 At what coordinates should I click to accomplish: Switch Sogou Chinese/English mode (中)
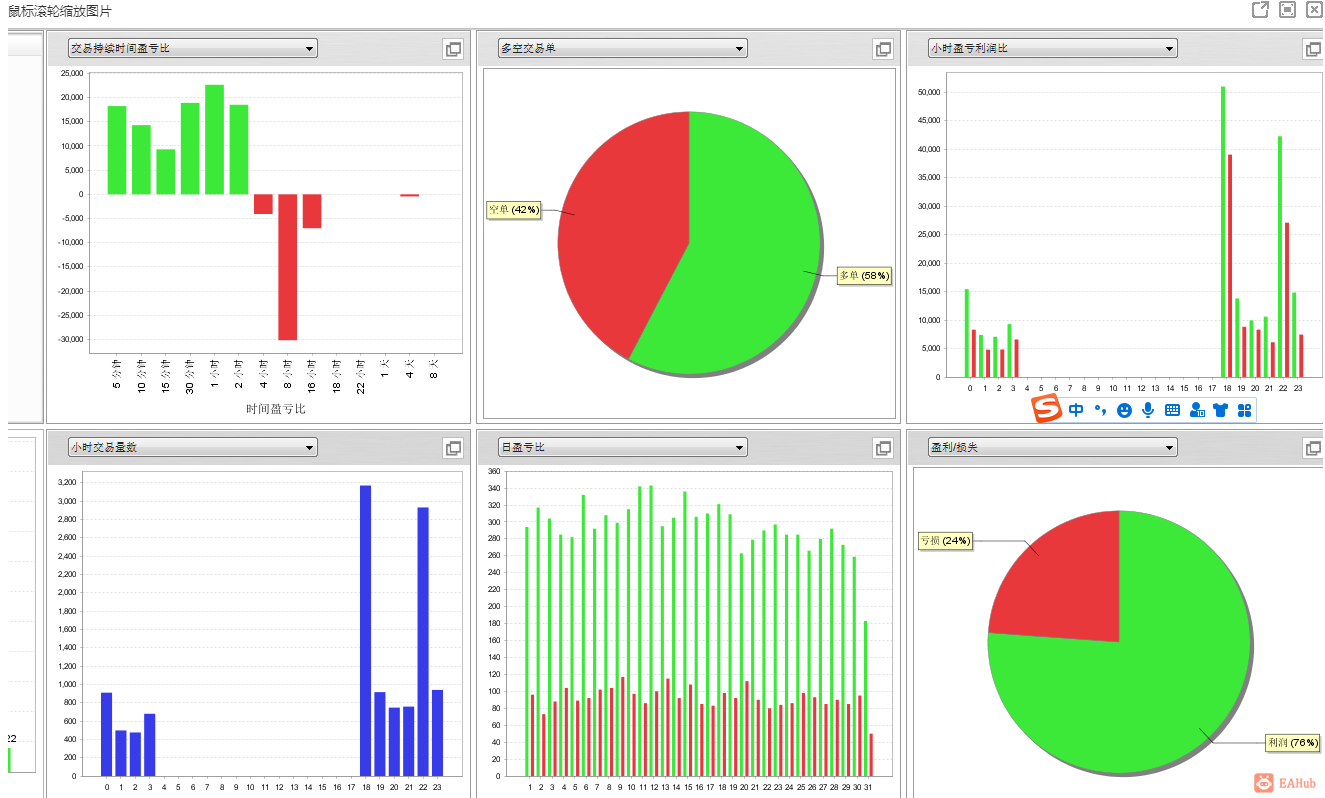pyautogui.click(x=1076, y=410)
